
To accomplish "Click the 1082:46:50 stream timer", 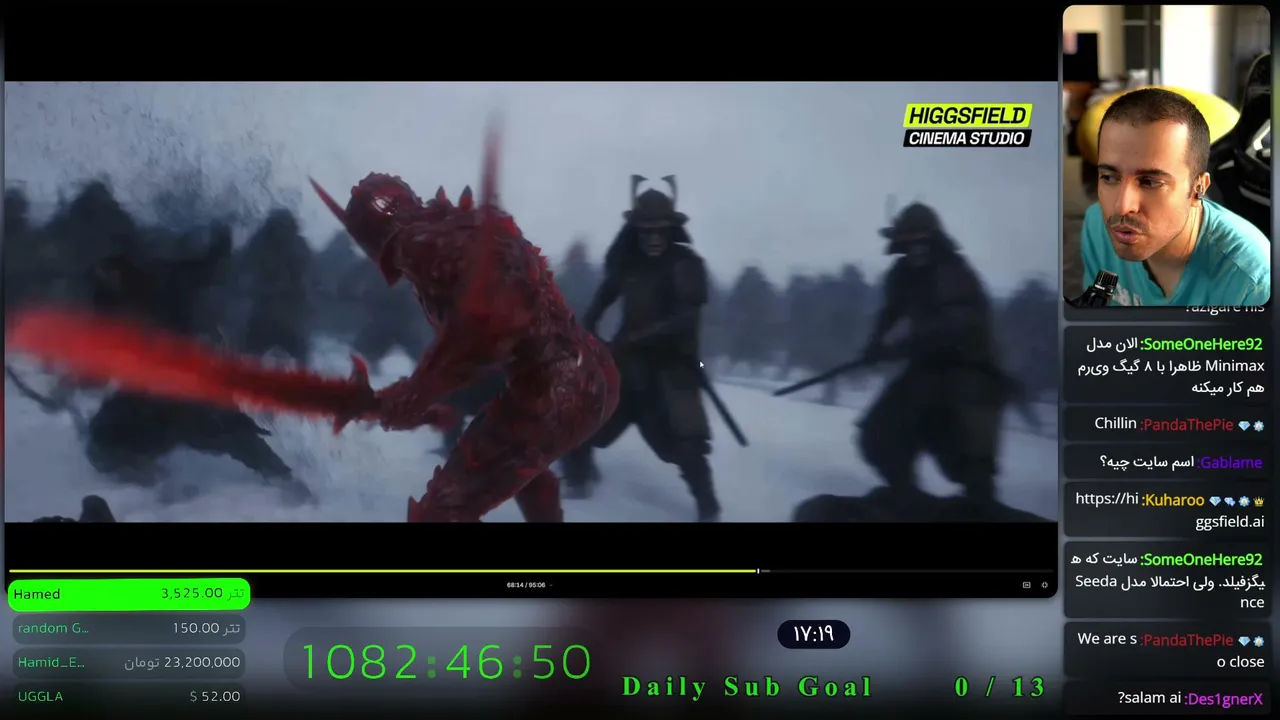I will [446, 662].
